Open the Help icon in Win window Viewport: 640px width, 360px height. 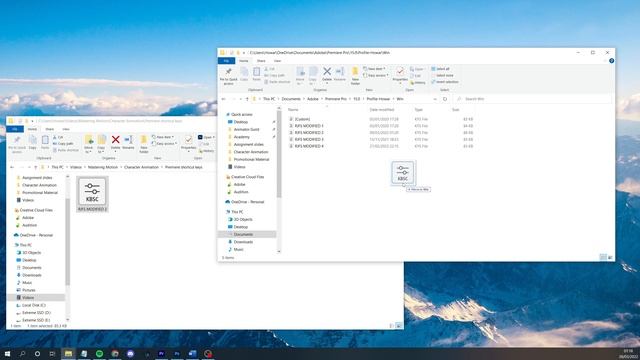pyautogui.click(x=611, y=61)
